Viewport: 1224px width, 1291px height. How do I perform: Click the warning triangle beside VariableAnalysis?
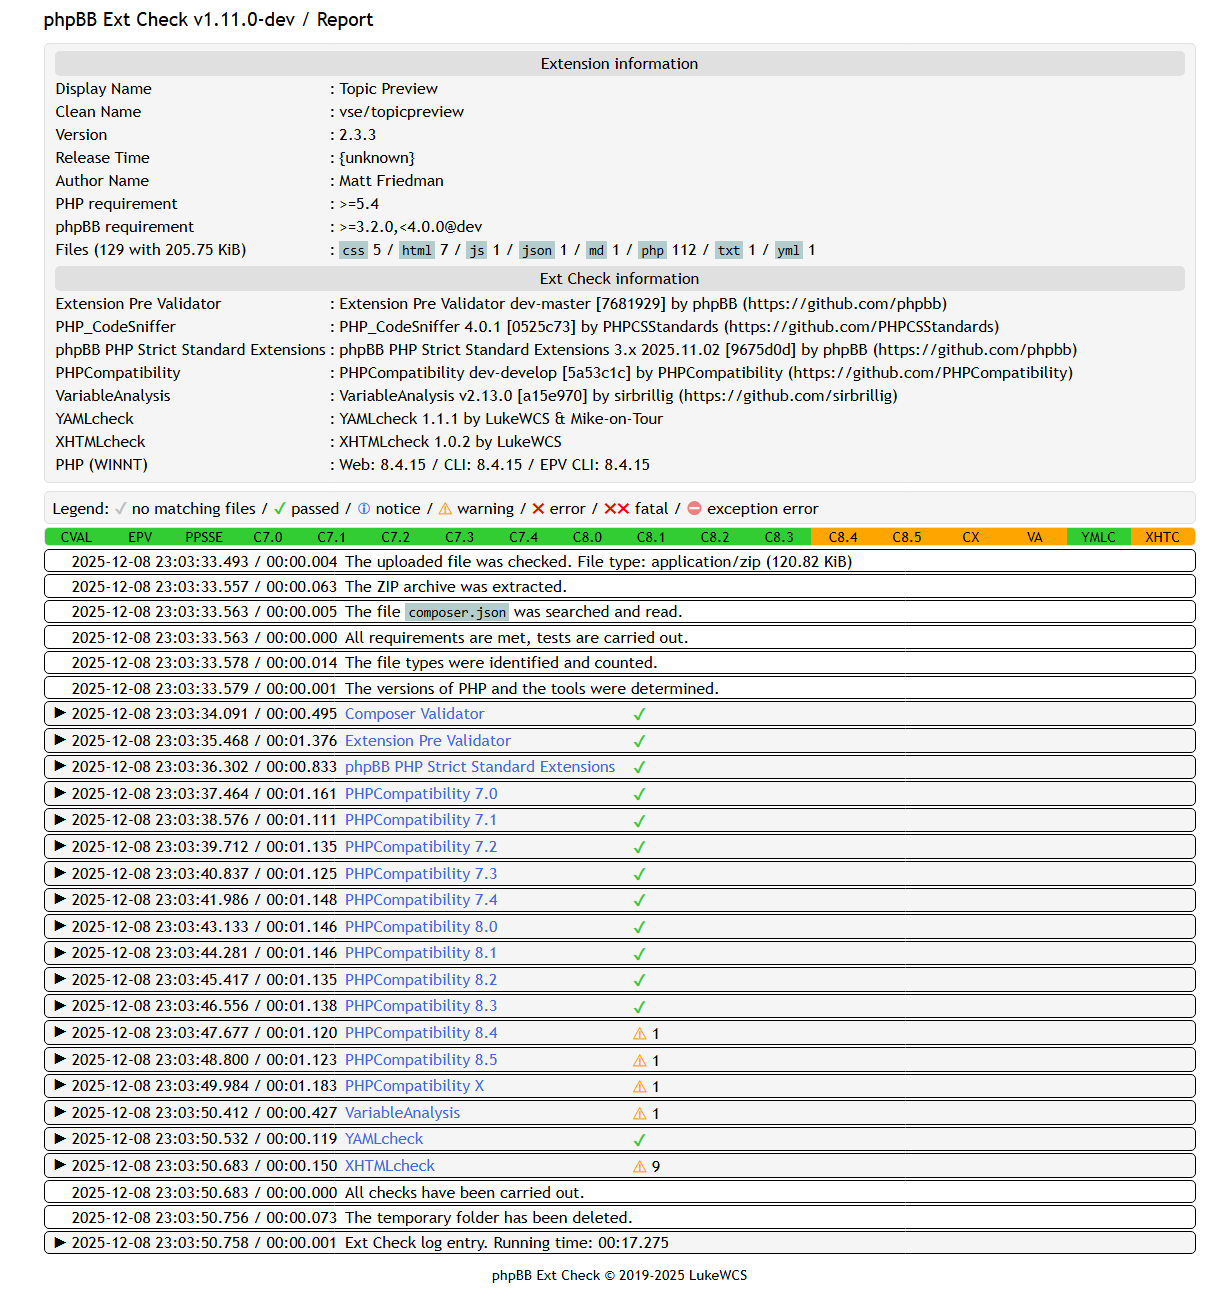tap(639, 1113)
